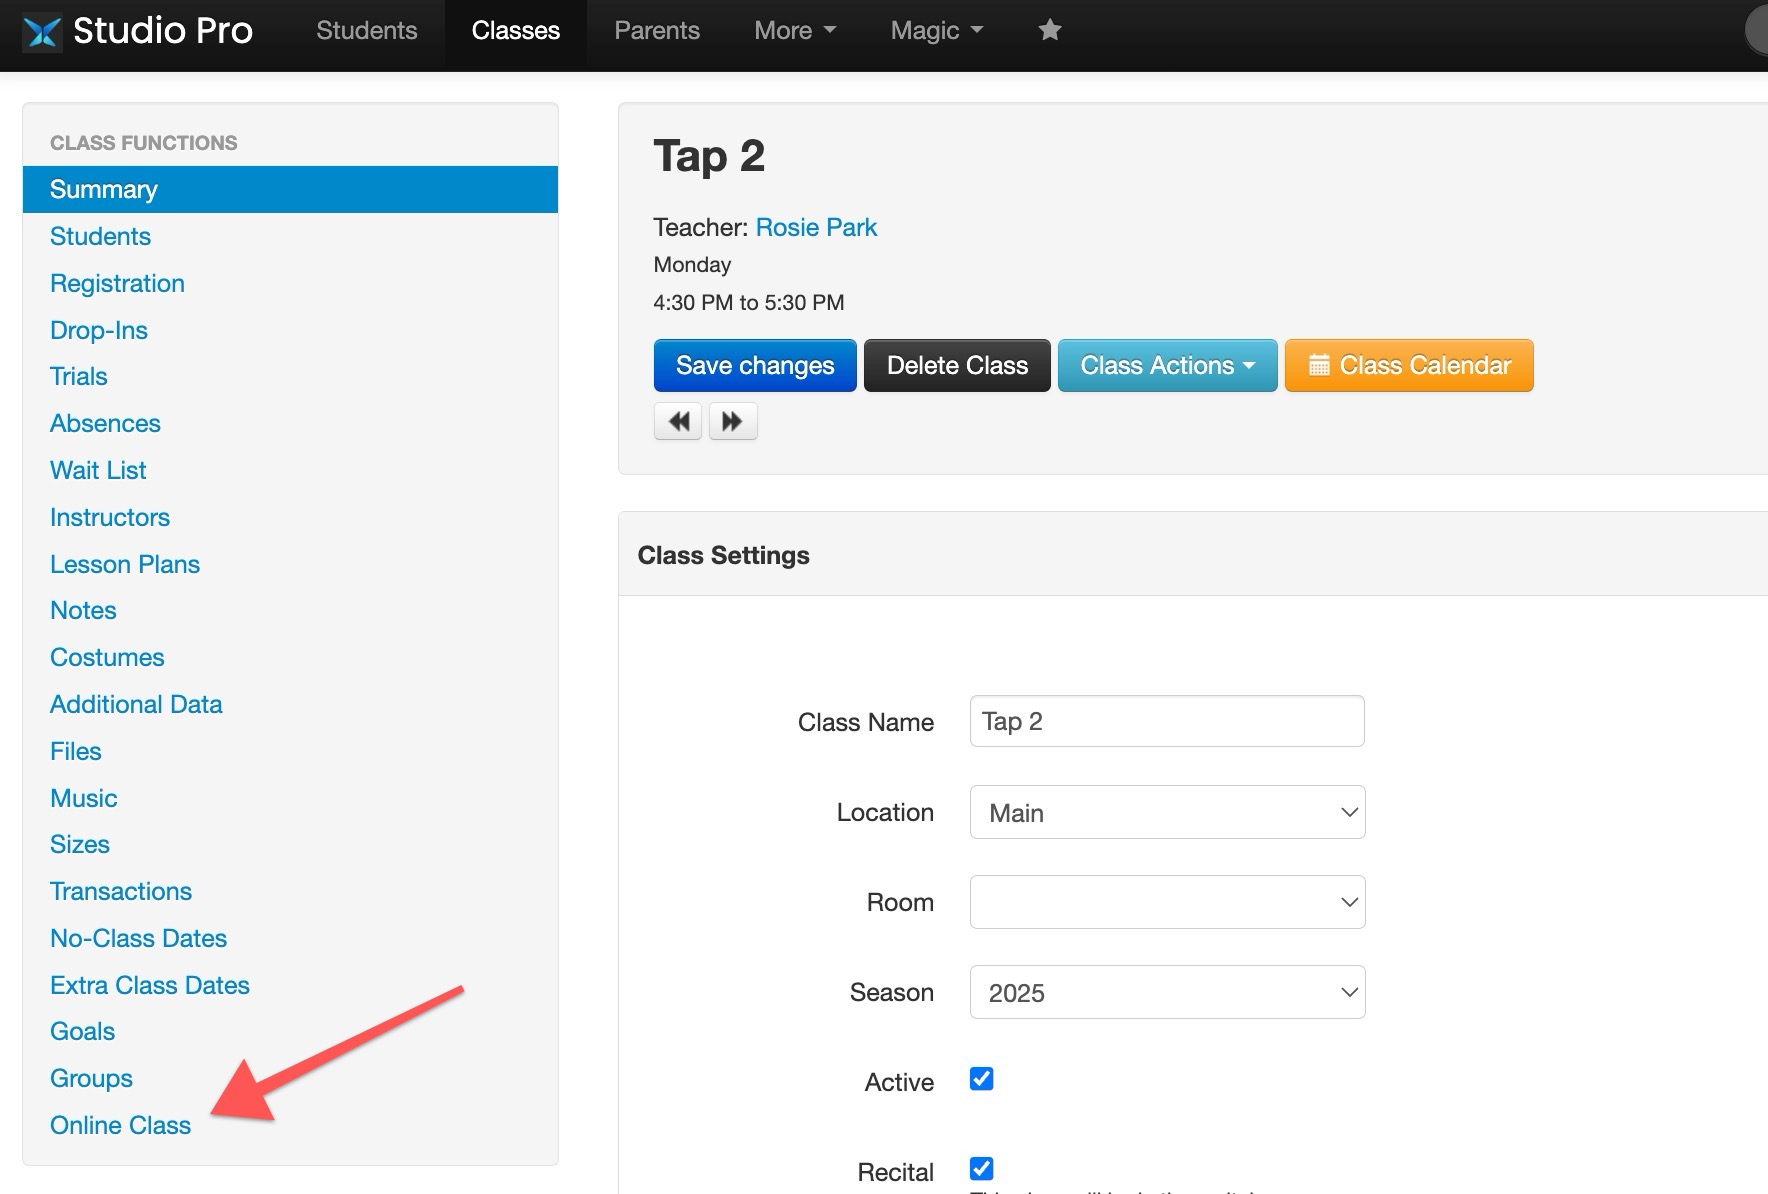Go to next class with forward arrows
1768x1194 pixels.
click(733, 421)
